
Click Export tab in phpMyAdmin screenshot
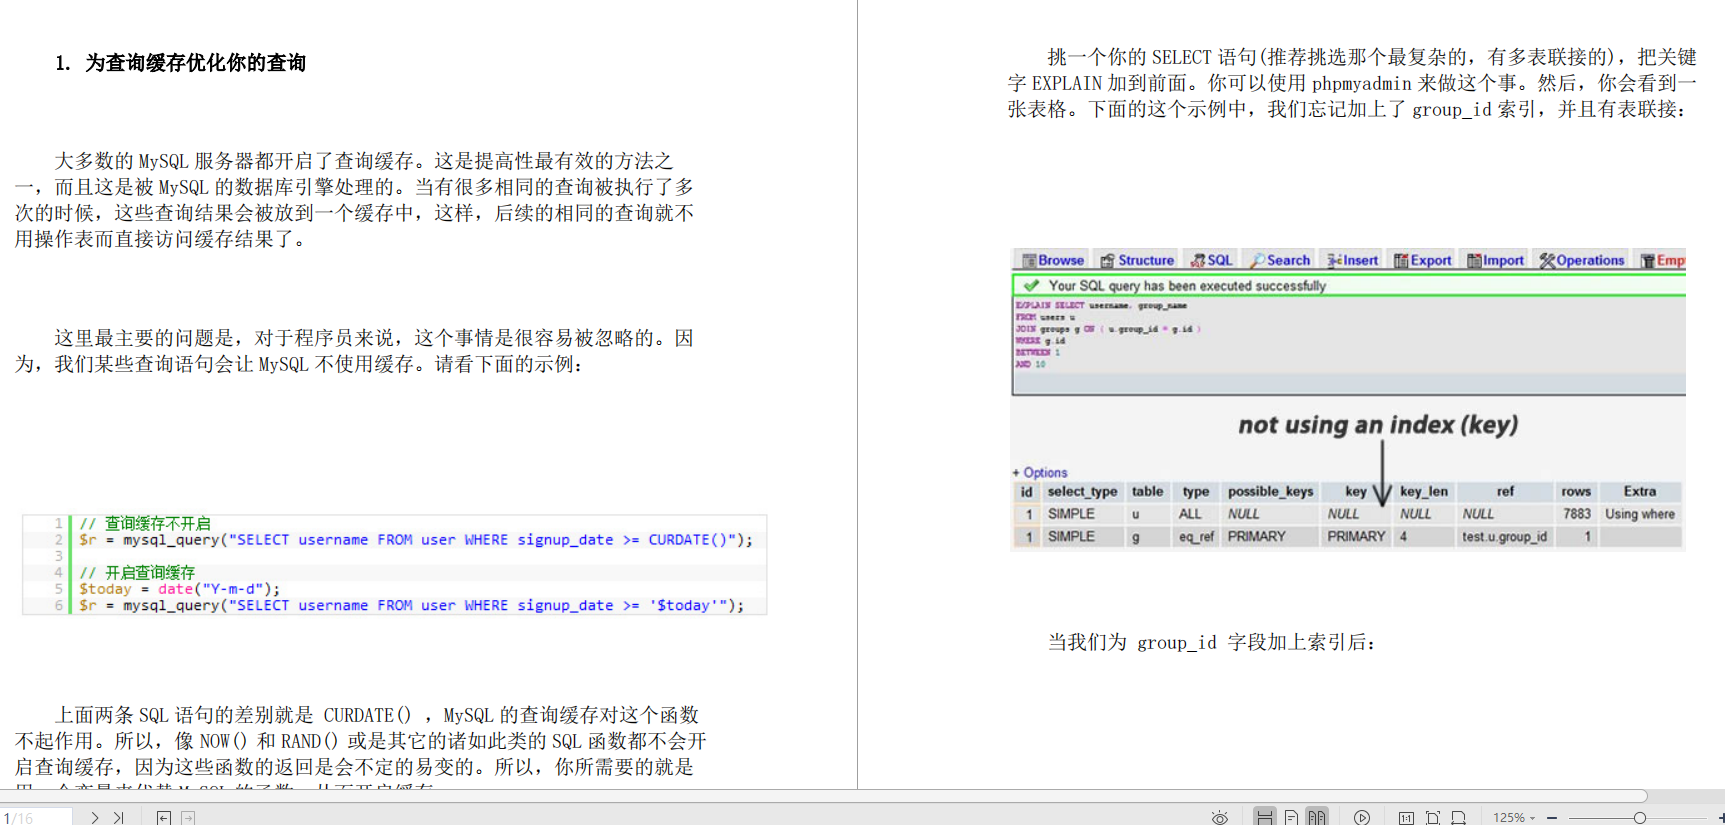pyautogui.click(x=1423, y=260)
